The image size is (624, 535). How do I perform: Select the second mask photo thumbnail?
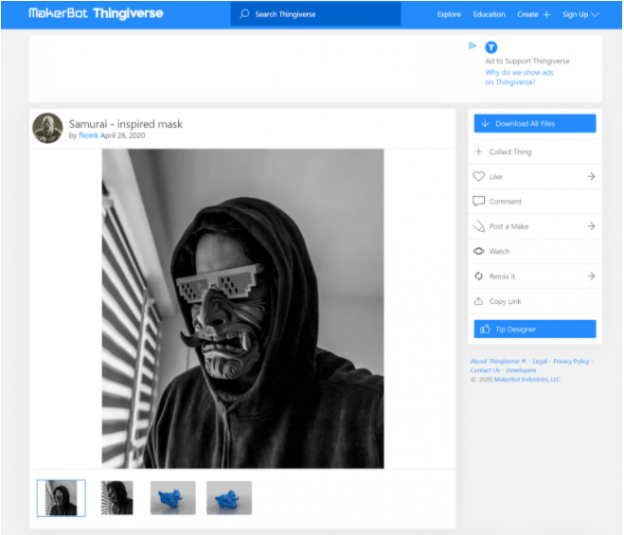[117, 498]
